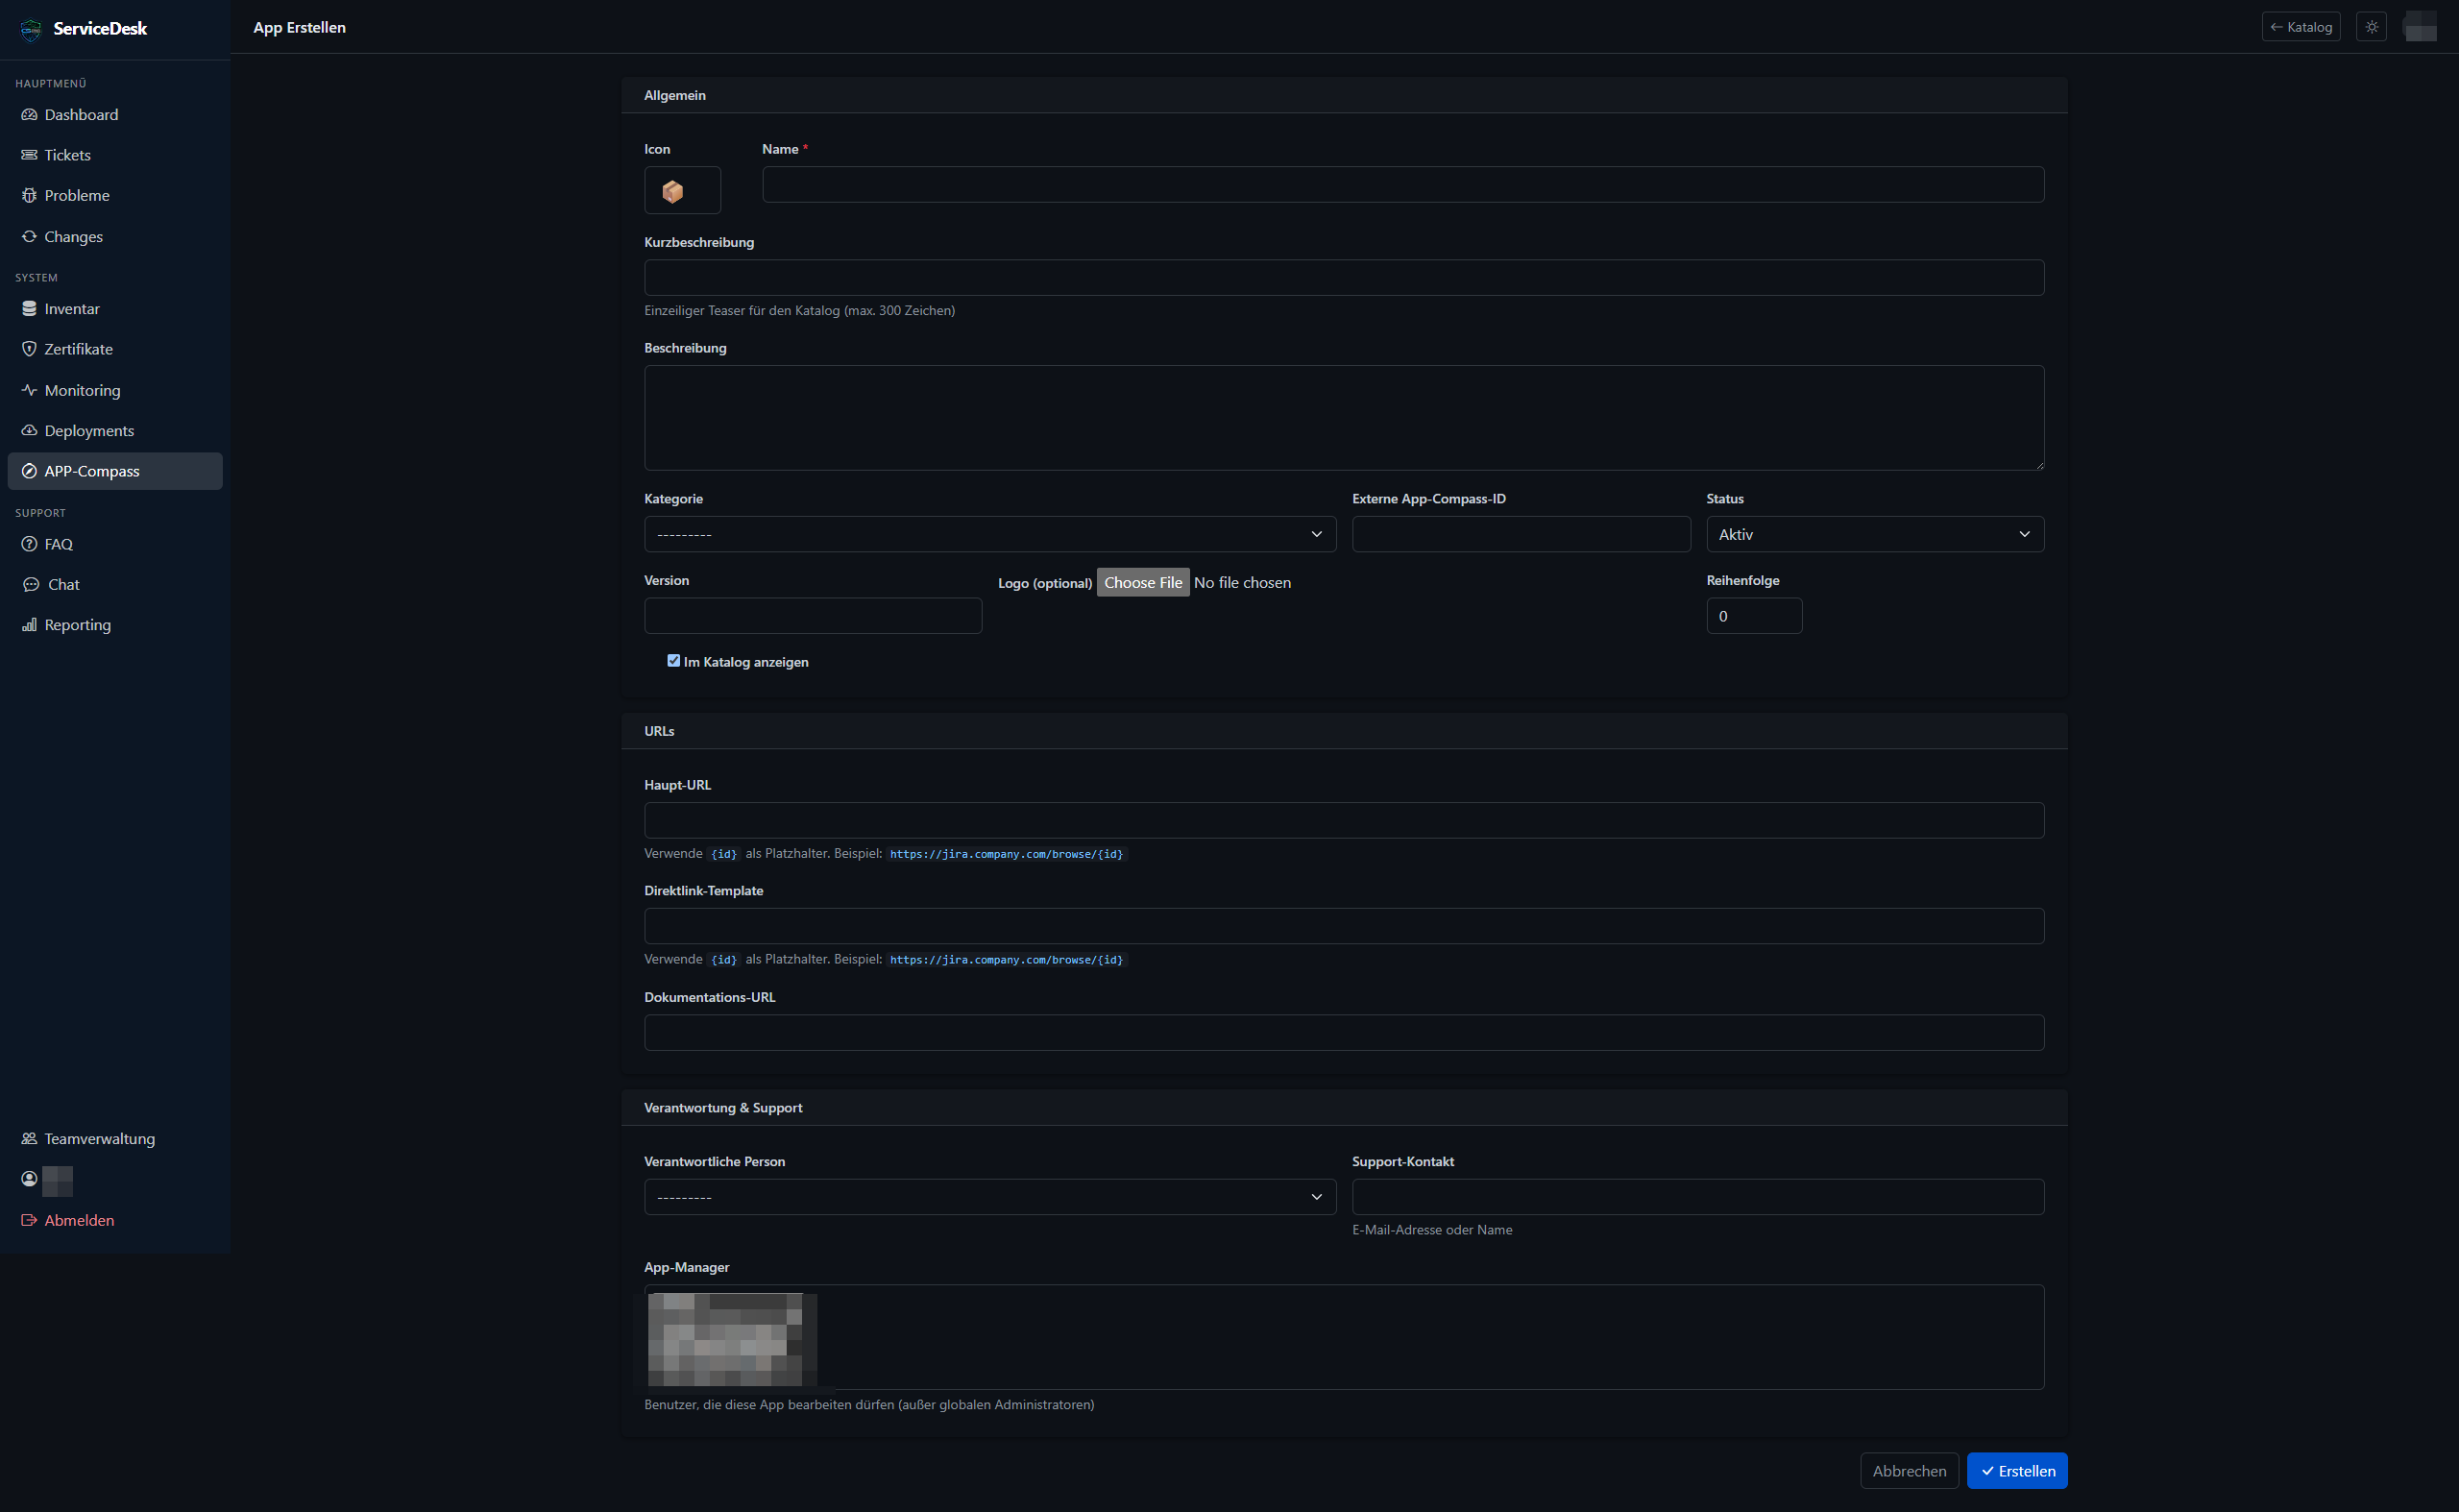The width and height of the screenshot is (2459, 1512).
Task: Click the user account menu top right
Action: (x=2420, y=27)
